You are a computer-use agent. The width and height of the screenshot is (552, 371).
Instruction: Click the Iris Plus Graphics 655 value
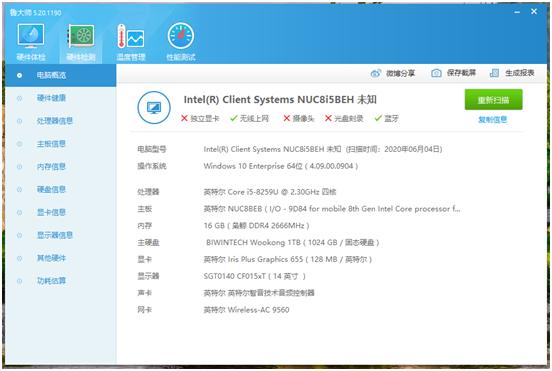[x=288, y=259]
